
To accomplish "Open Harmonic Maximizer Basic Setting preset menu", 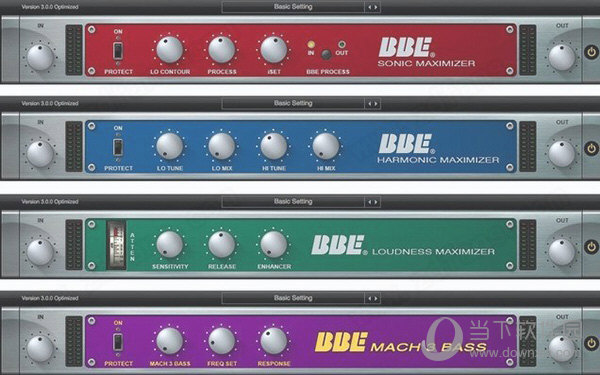I will pos(293,103).
